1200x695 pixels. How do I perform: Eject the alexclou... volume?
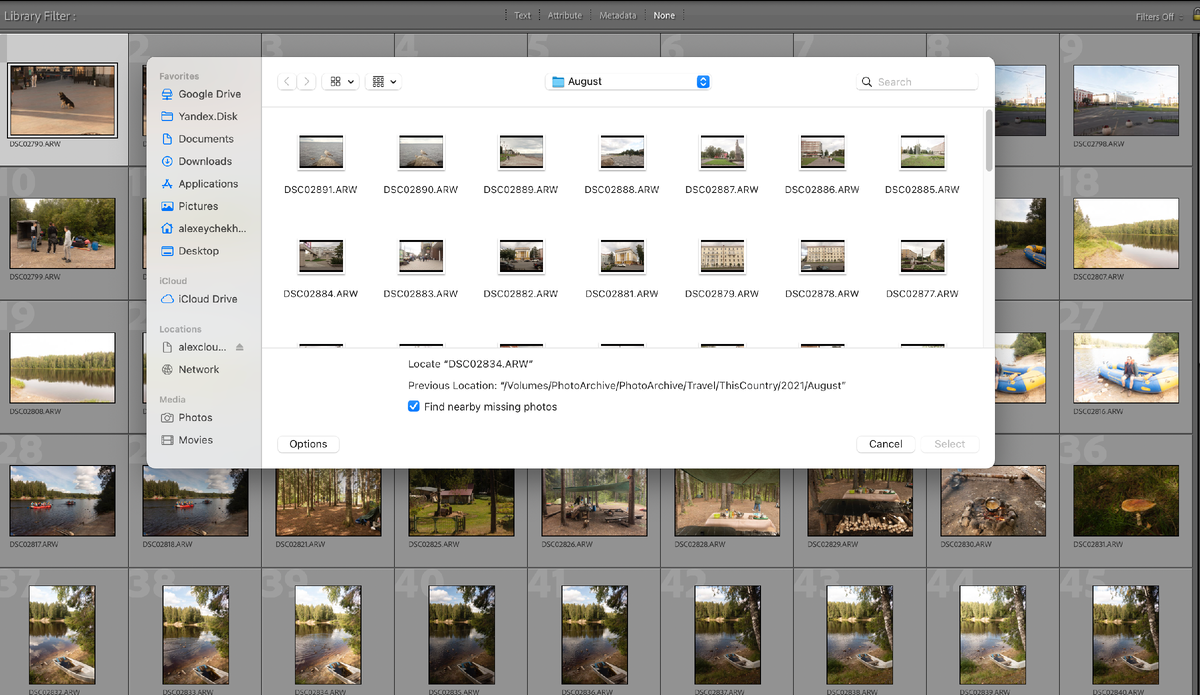[239, 347]
